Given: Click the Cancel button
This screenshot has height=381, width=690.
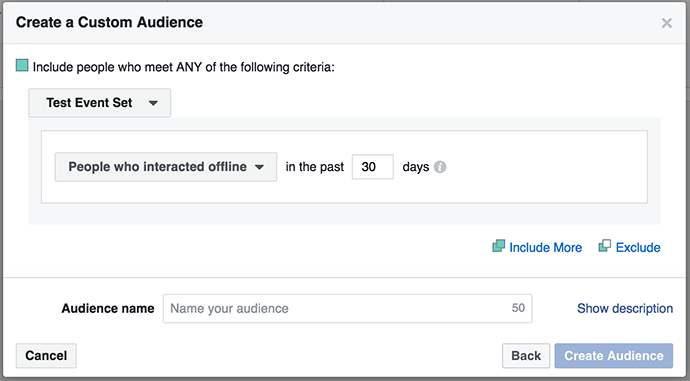Looking at the screenshot, I should pos(46,355).
